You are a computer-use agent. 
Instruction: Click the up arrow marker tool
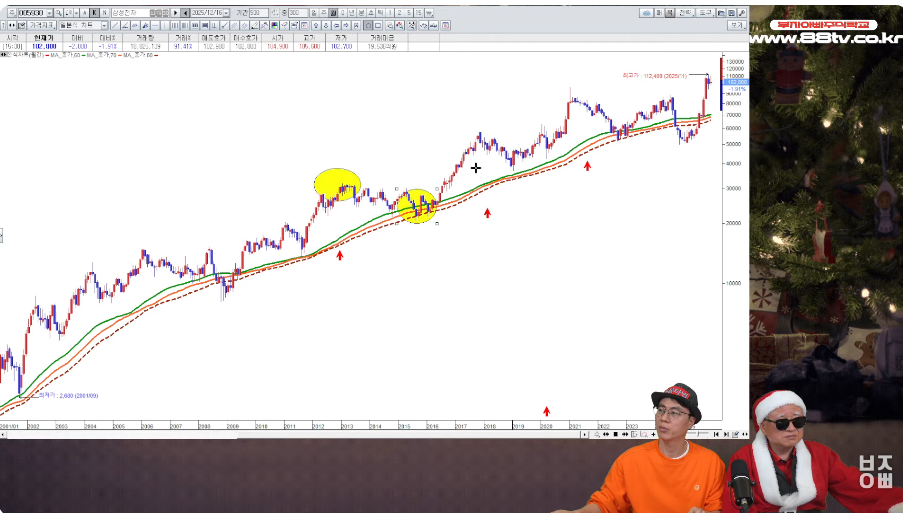[x=316, y=25]
